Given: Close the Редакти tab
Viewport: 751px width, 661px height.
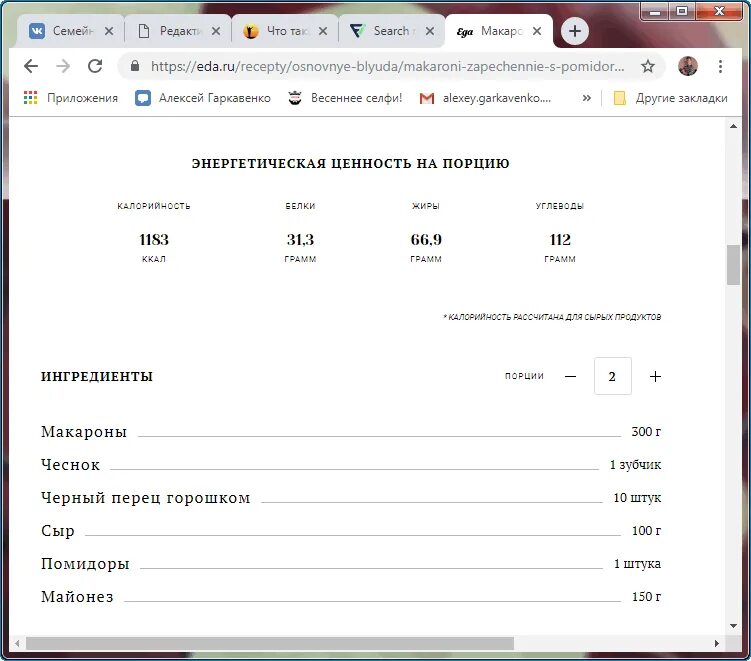Looking at the screenshot, I should pyautogui.click(x=216, y=31).
